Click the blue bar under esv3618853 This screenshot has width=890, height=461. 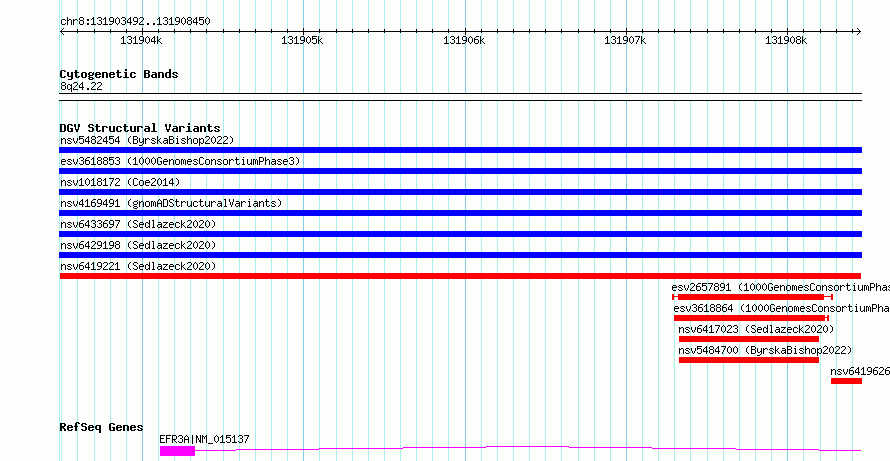point(460,171)
